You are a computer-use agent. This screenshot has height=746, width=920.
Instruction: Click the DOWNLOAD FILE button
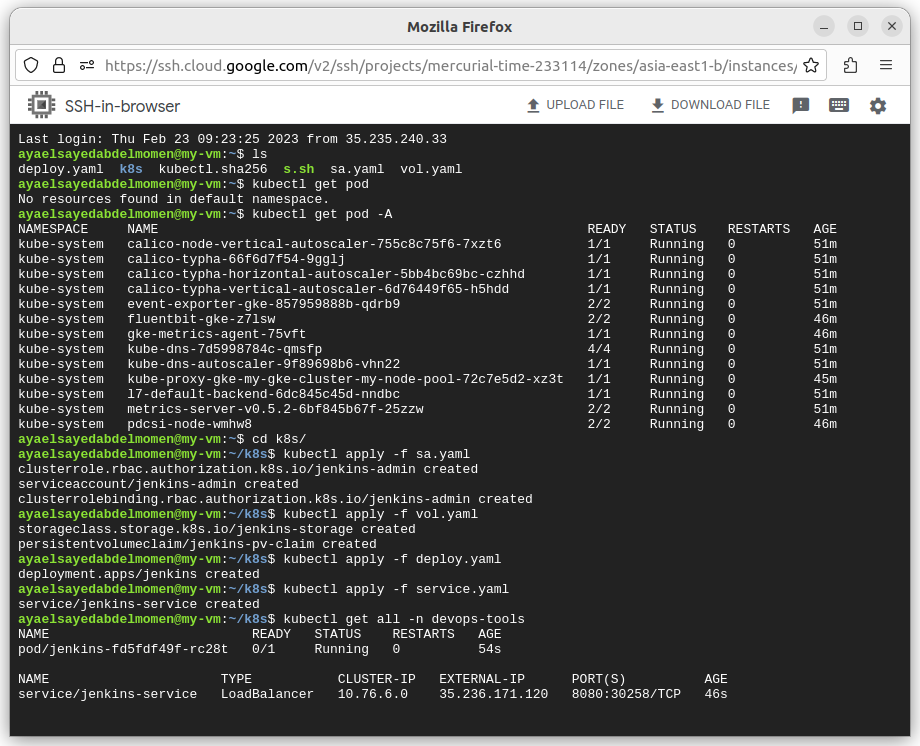[710, 104]
